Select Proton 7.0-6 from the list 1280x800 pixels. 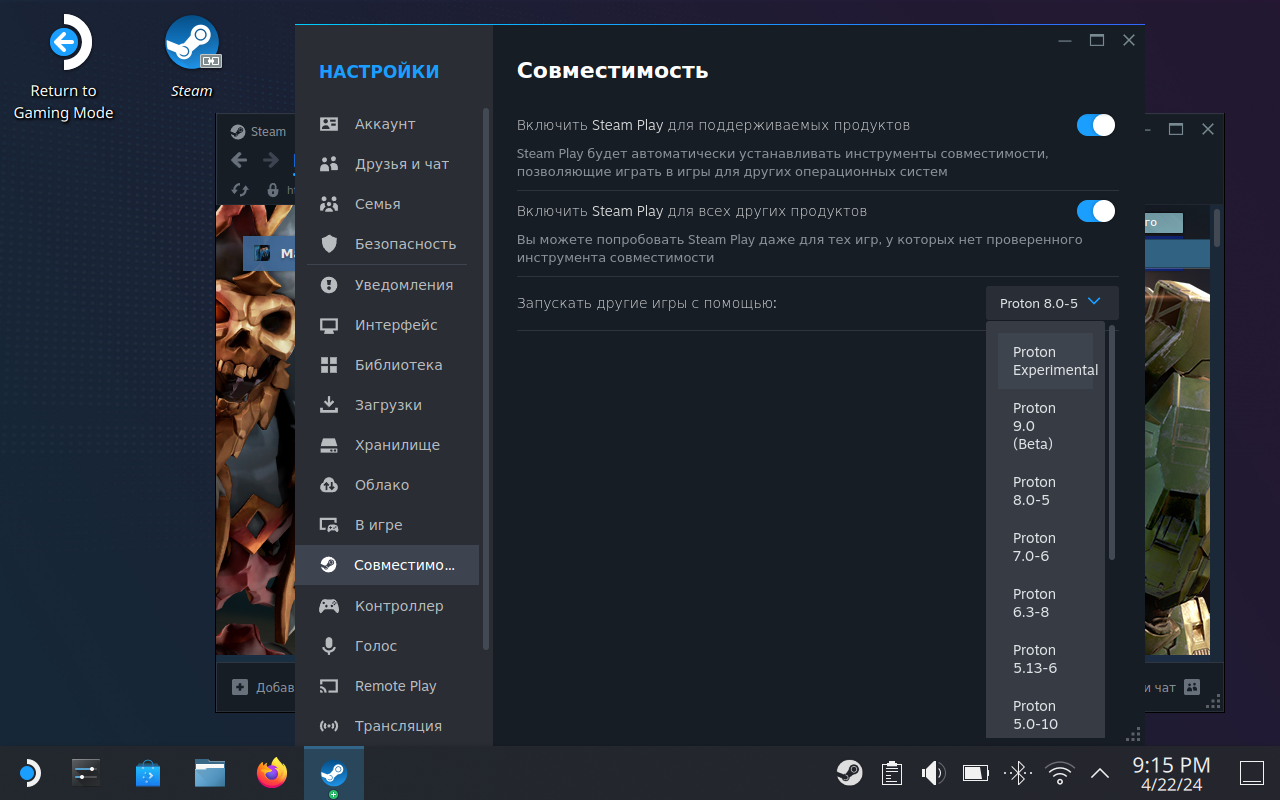1045,547
